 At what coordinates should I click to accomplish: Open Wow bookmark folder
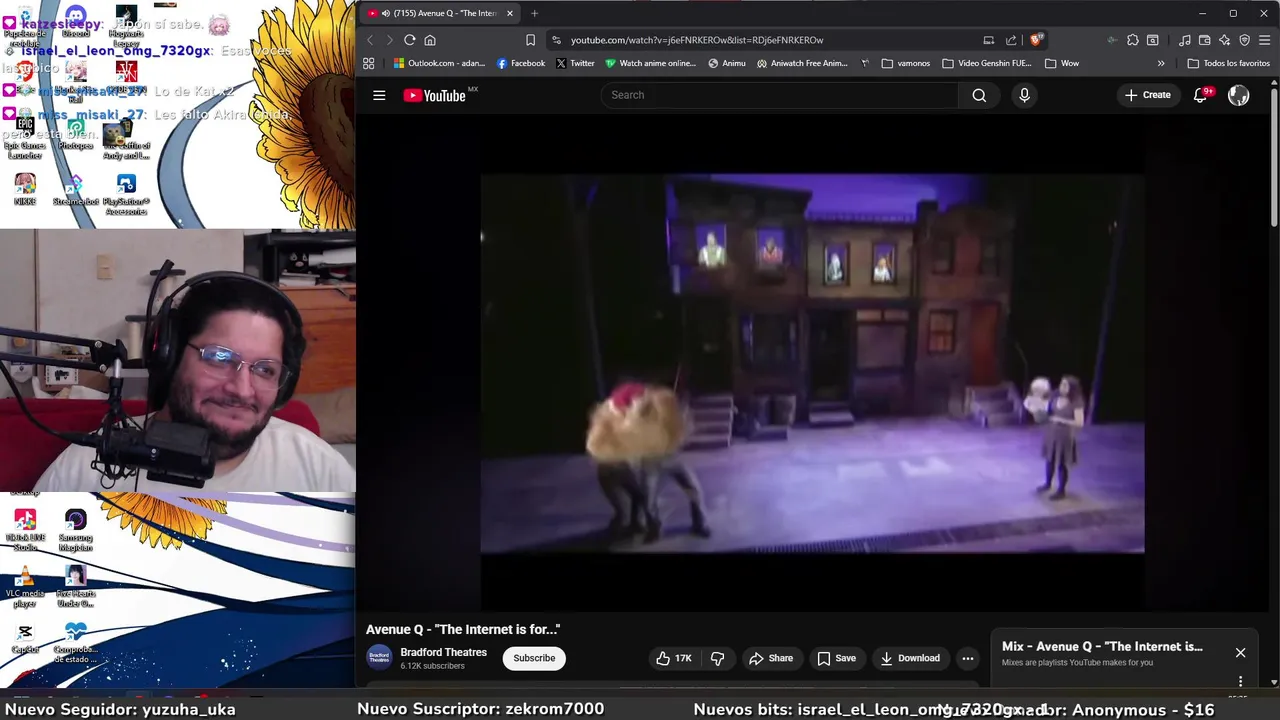click(1062, 63)
